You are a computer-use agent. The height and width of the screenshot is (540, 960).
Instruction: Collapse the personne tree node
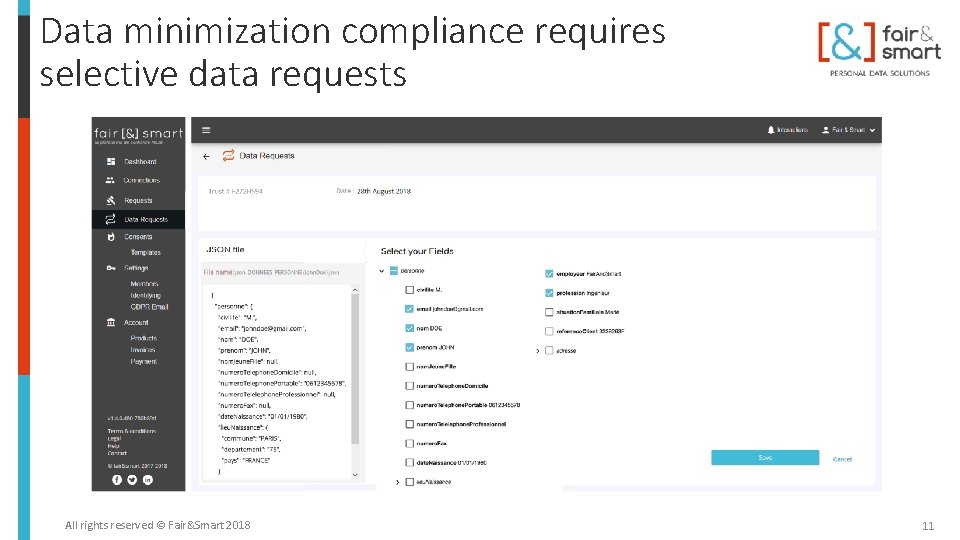382,271
